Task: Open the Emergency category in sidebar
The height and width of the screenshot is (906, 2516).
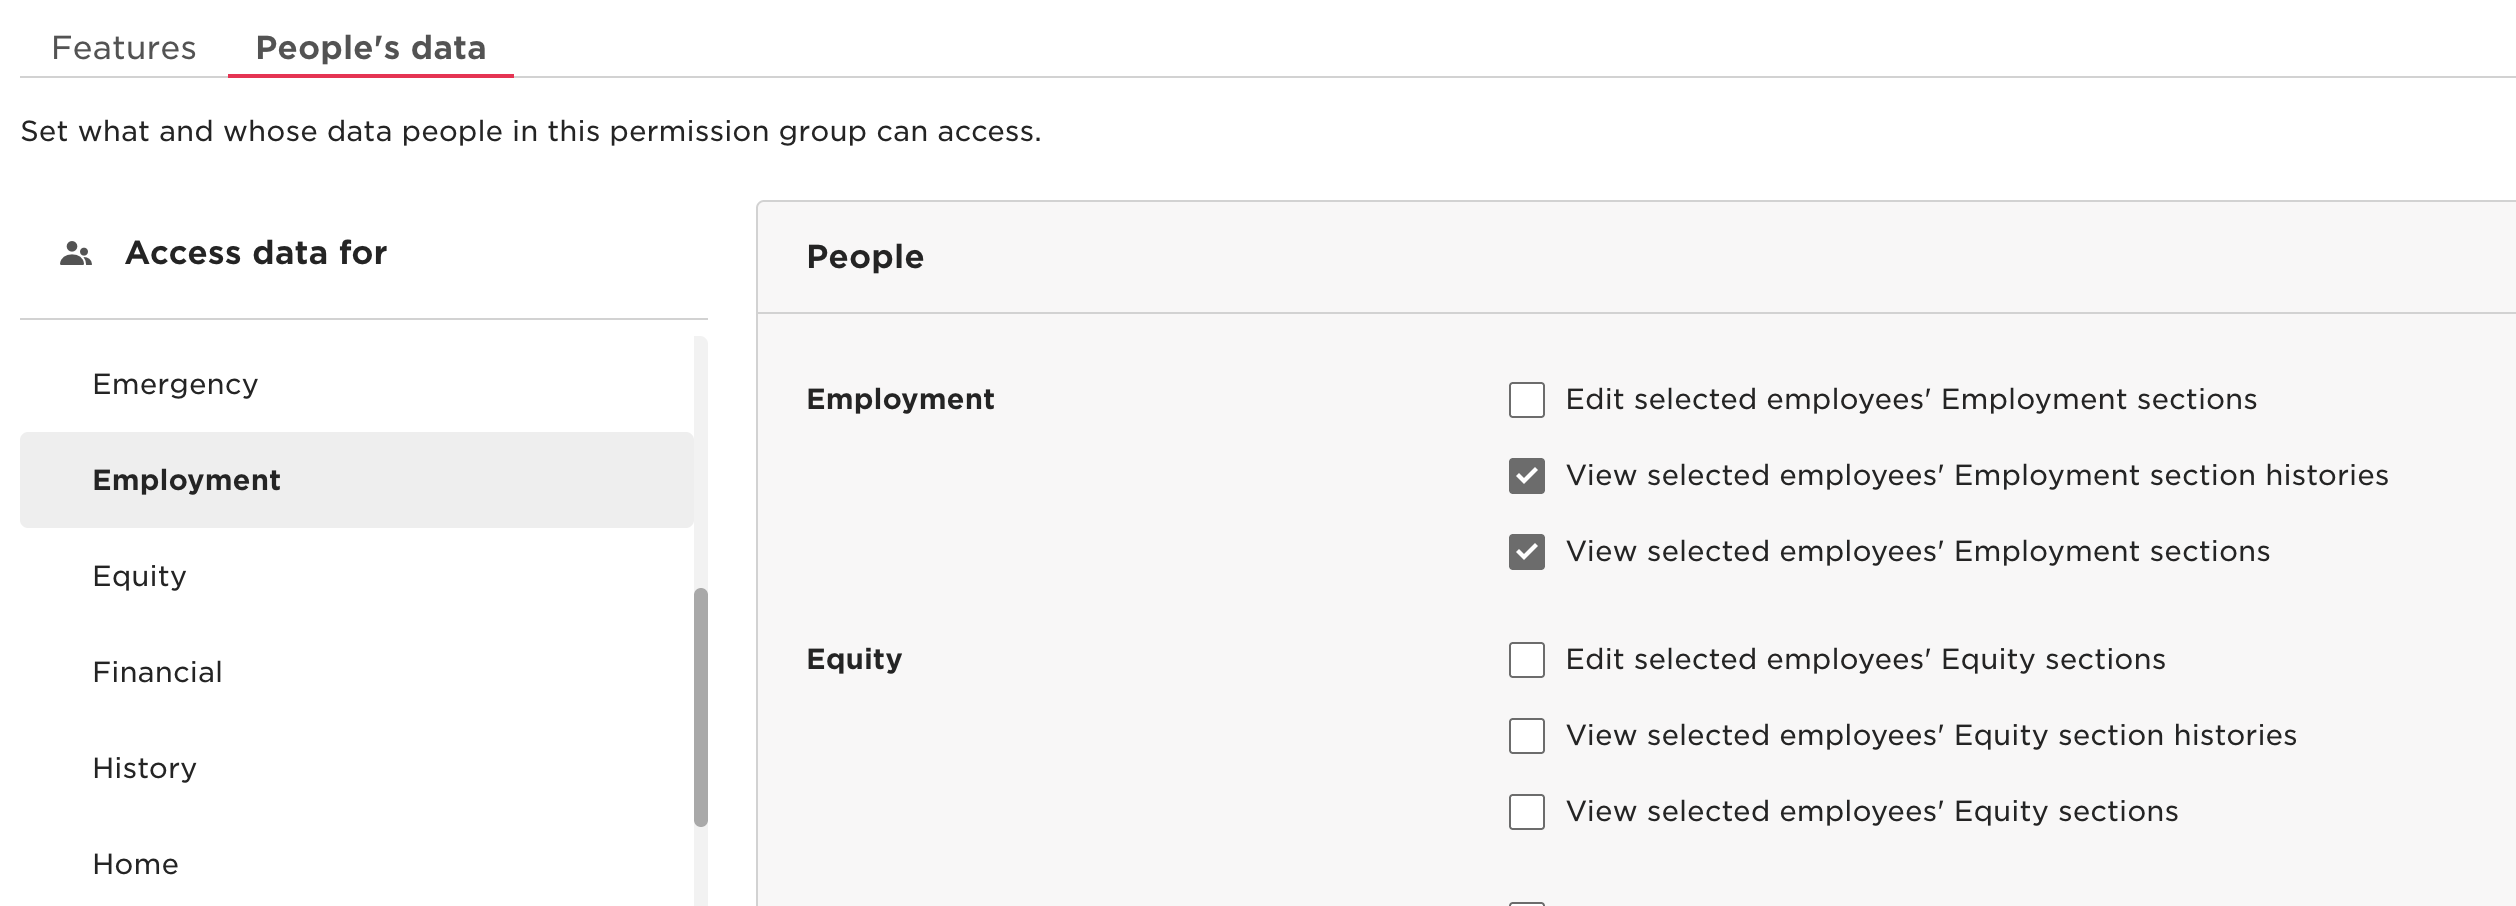Action: click(x=356, y=384)
